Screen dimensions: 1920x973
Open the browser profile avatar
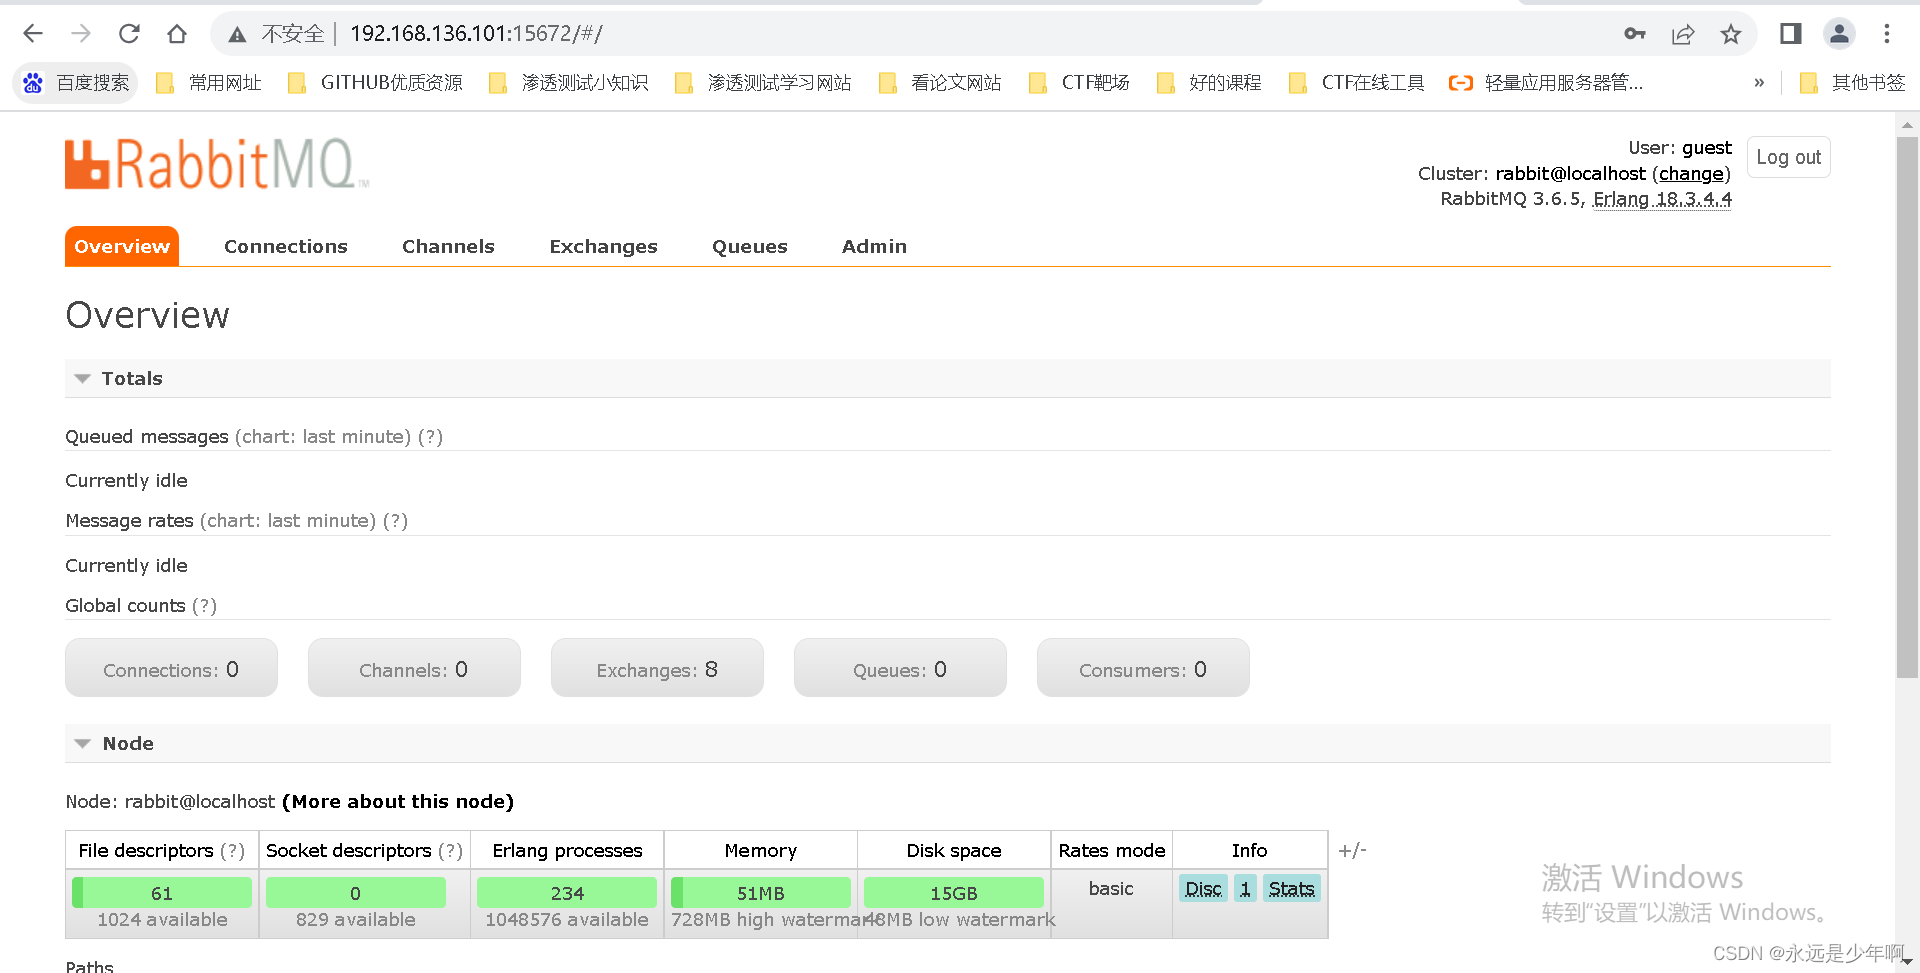tap(1839, 34)
